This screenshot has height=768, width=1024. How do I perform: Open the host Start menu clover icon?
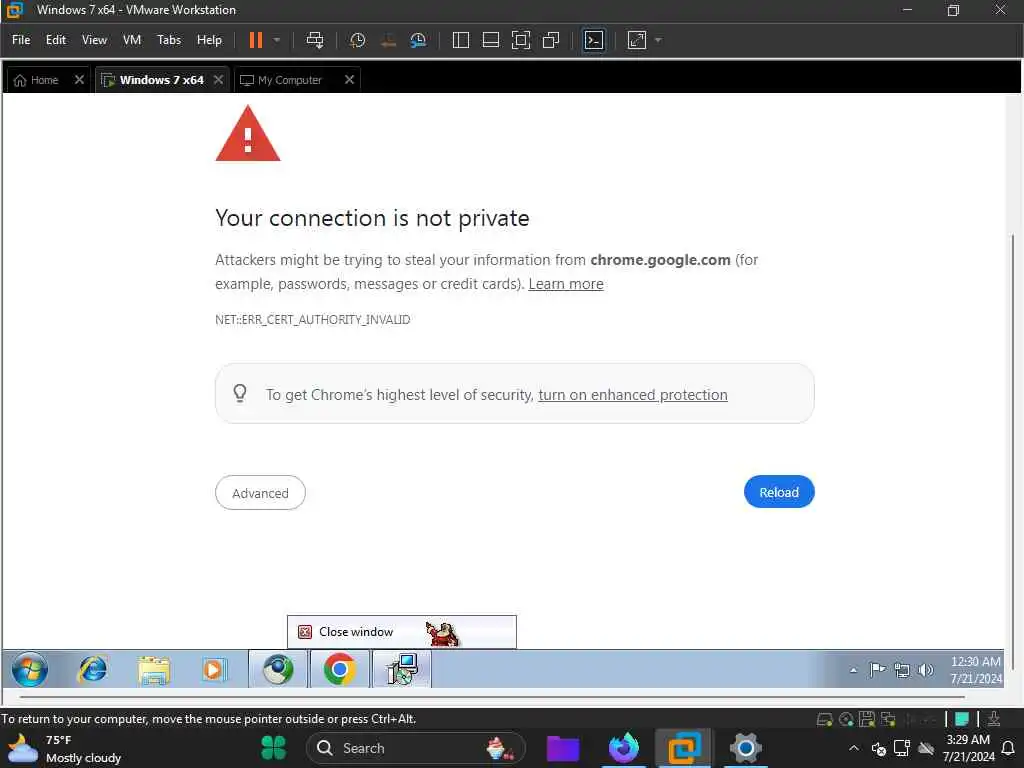point(274,748)
